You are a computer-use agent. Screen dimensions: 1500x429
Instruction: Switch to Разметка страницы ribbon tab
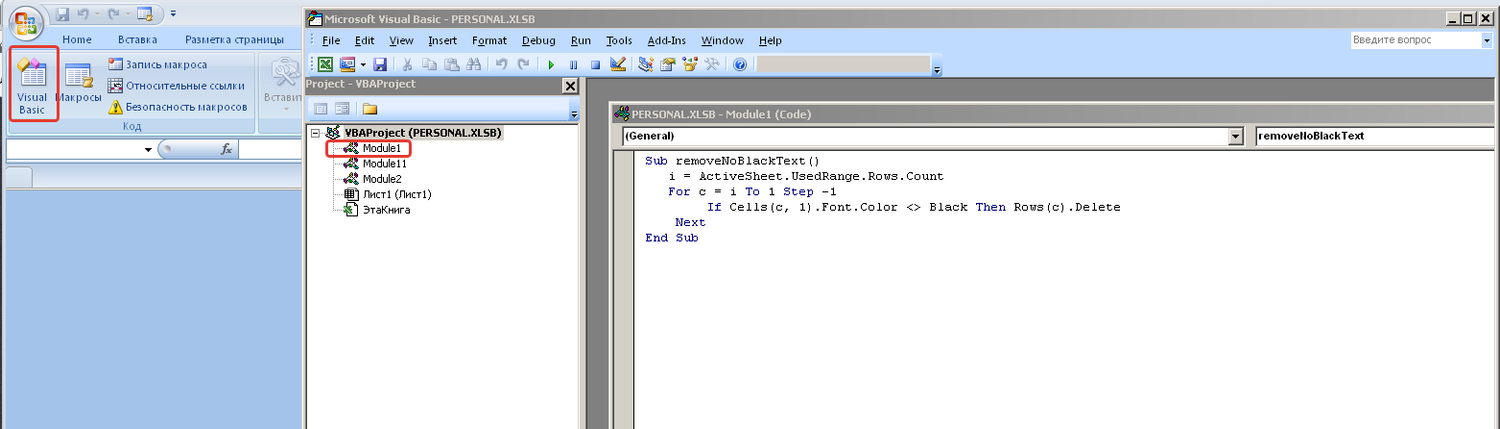pos(234,40)
